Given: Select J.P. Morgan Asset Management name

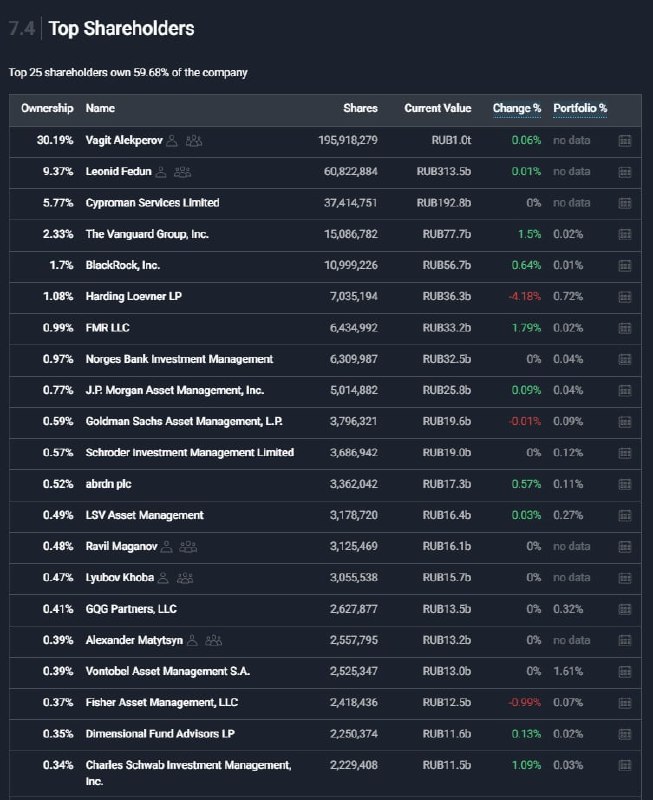Looking at the screenshot, I should point(175,390).
